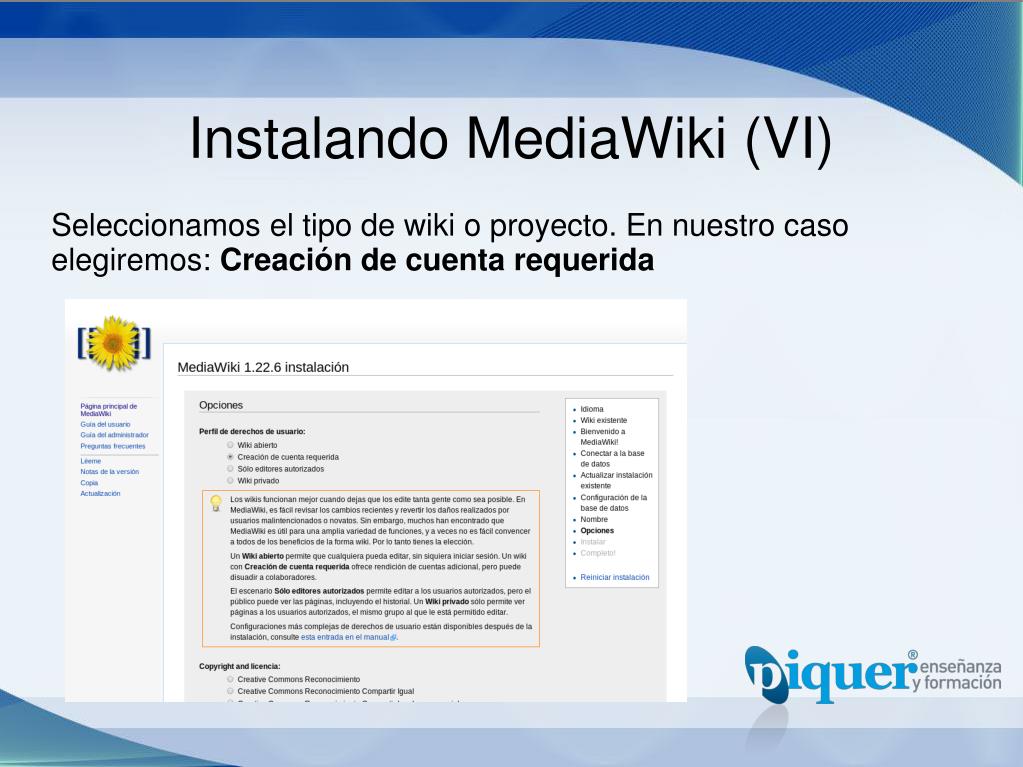Click Conectar a la base de datos step
Image resolution: width=1023 pixels, height=767 pixels.
pos(612,459)
